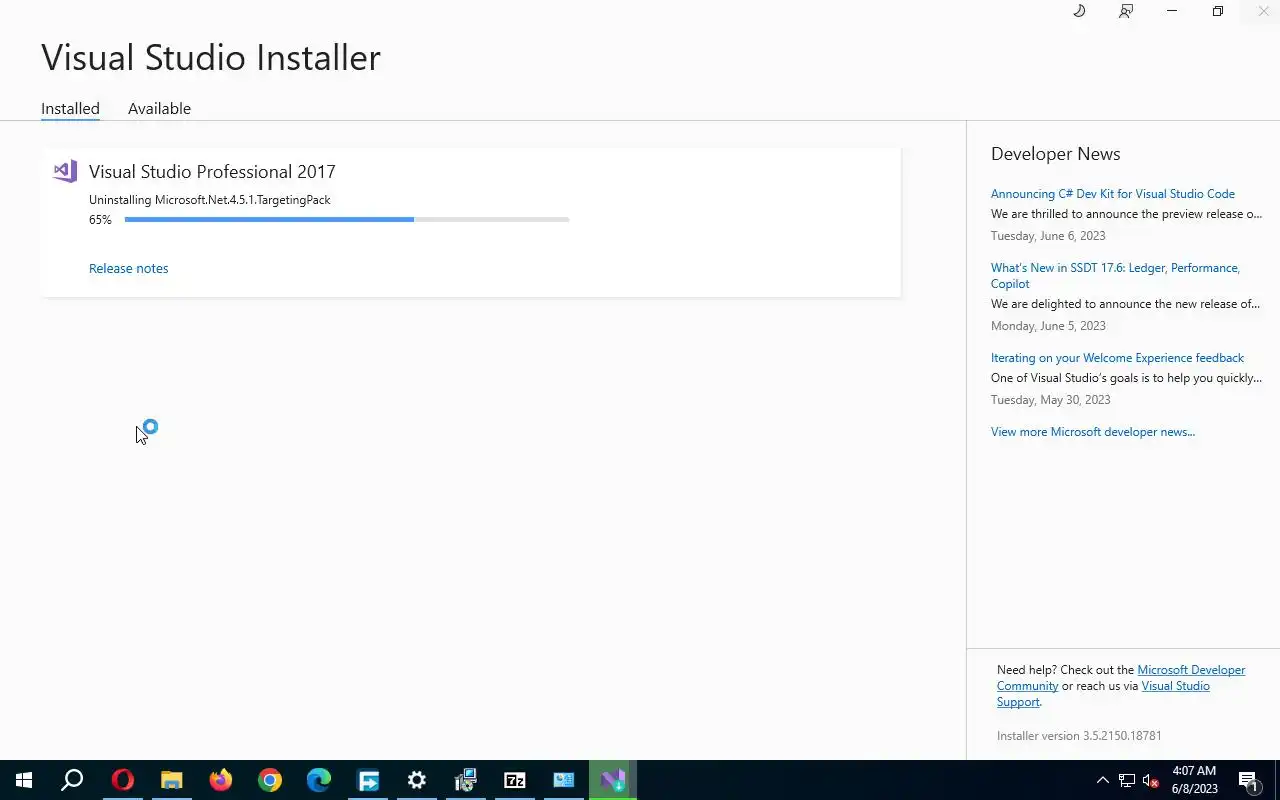Launch Opera browser from taskbar
The height and width of the screenshot is (800, 1280).
(x=122, y=780)
